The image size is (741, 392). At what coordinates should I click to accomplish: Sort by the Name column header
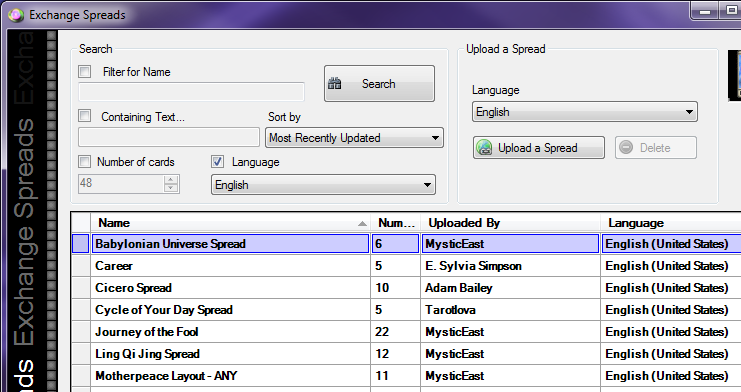[x=231, y=223]
